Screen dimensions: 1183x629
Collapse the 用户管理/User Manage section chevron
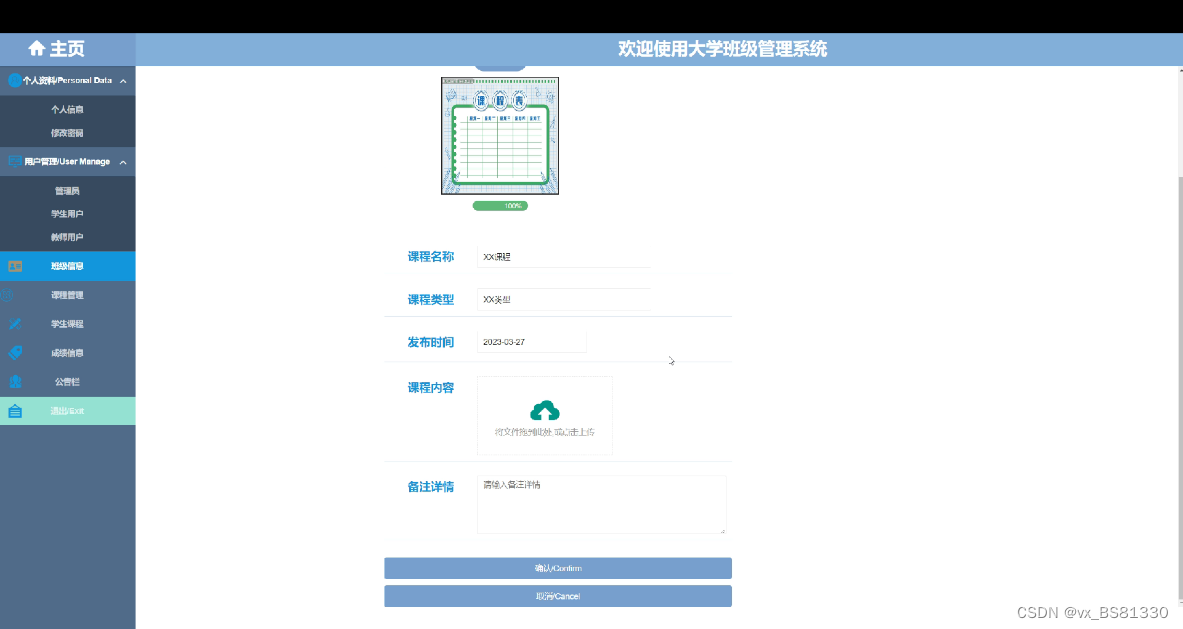[x=123, y=162]
